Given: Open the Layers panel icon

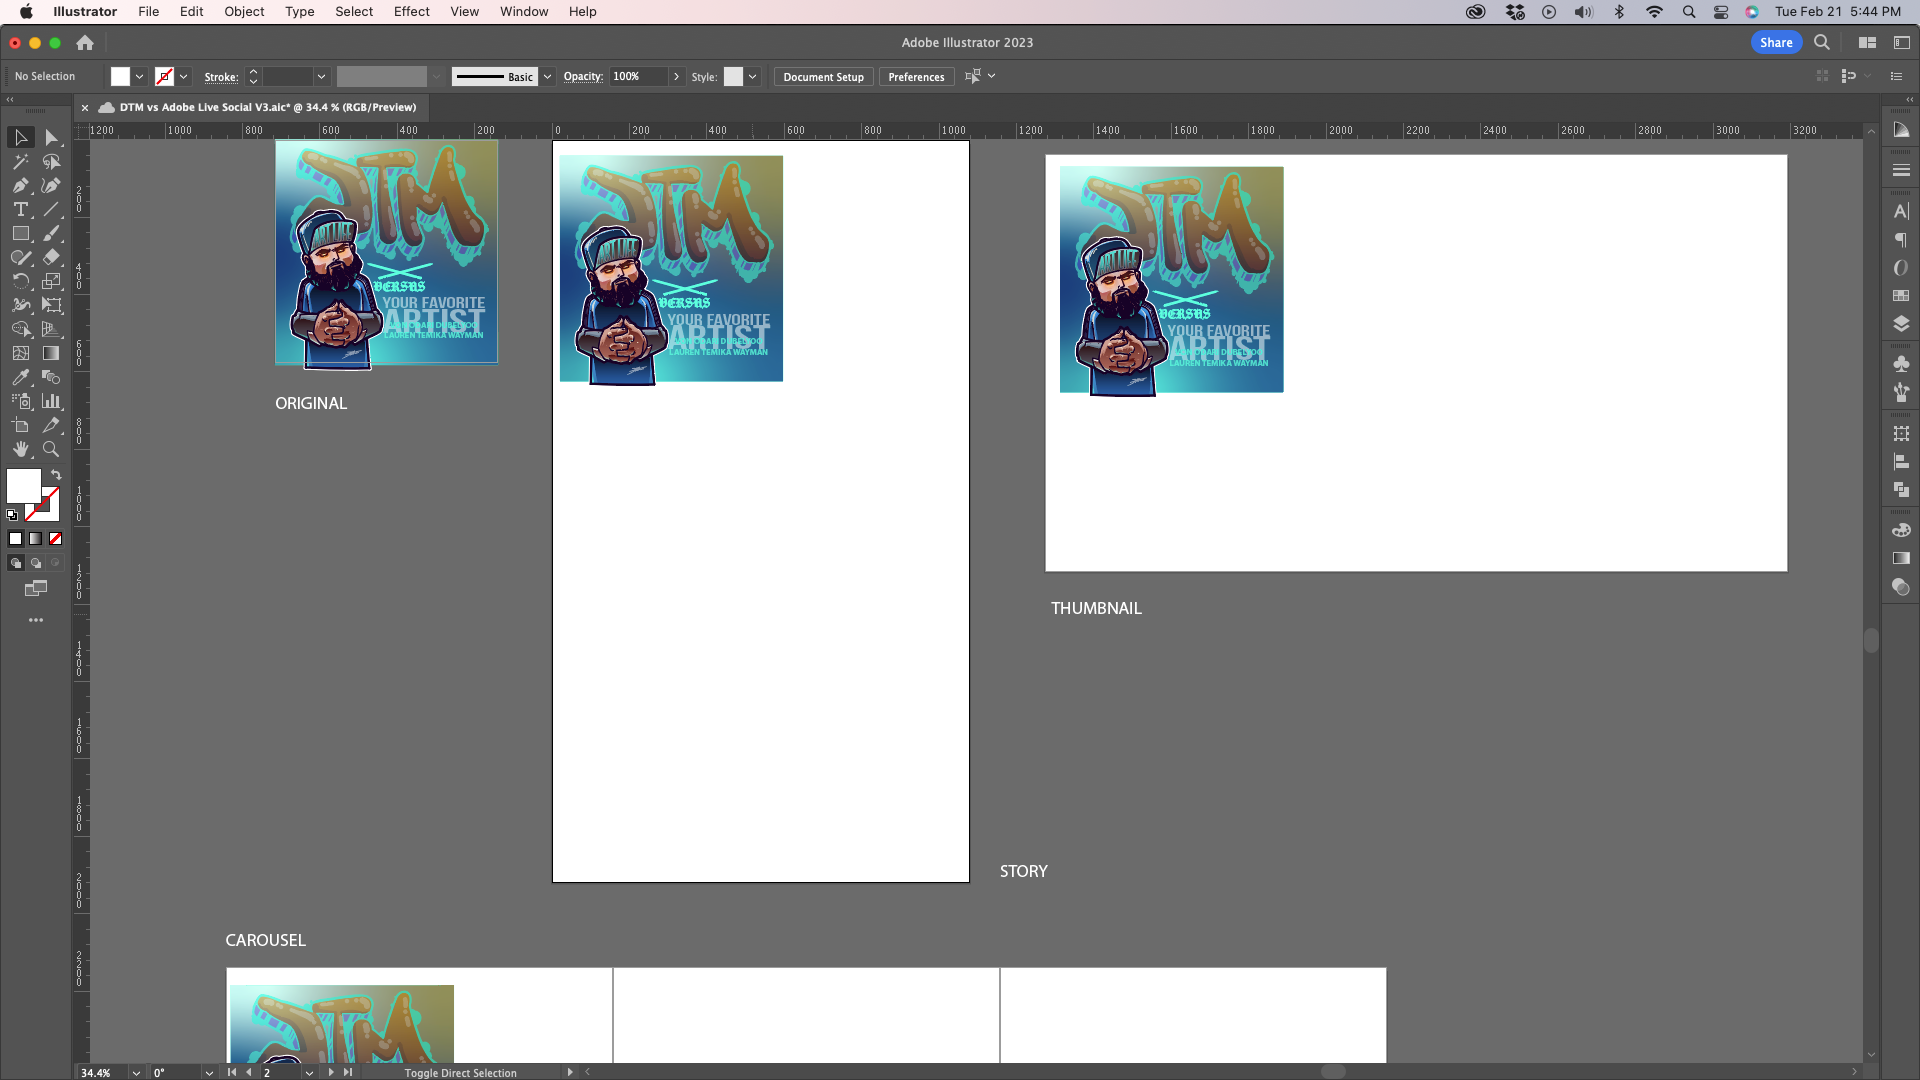Looking at the screenshot, I should pyautogui.click(x=1901, y=324).
